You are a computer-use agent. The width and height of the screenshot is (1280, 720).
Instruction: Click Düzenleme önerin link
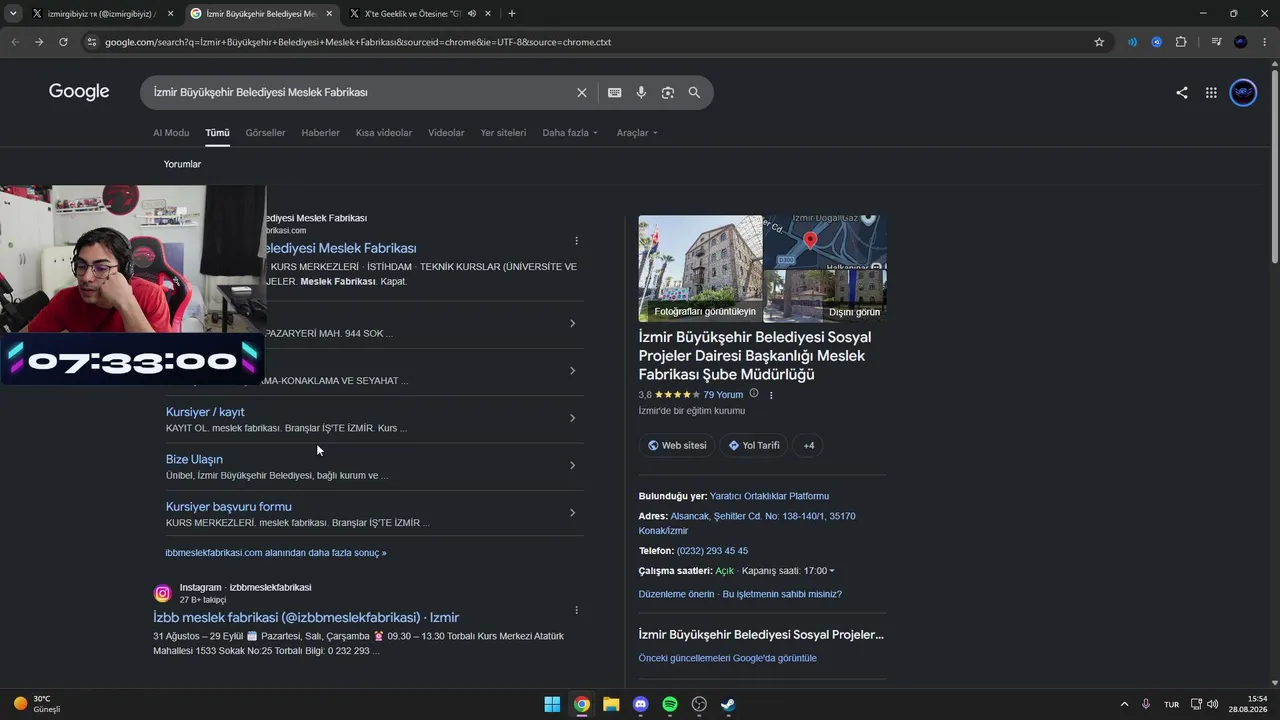point(677,594)
